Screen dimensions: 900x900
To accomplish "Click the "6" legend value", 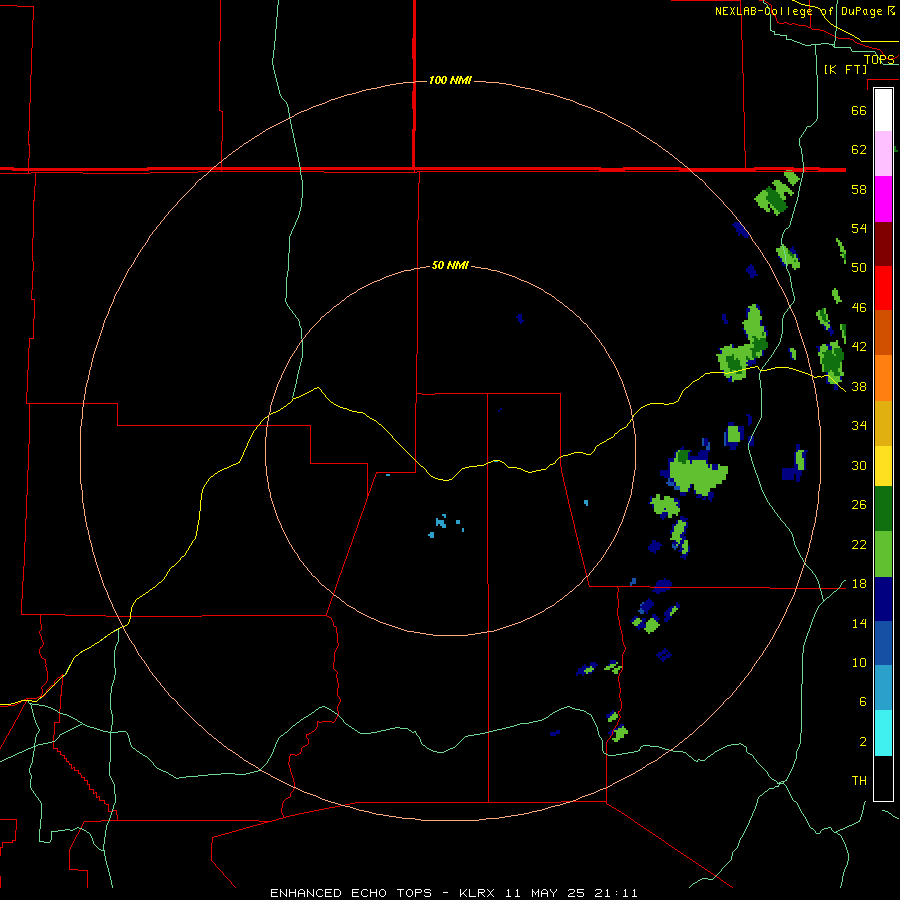I will click(x=863, y=702).
